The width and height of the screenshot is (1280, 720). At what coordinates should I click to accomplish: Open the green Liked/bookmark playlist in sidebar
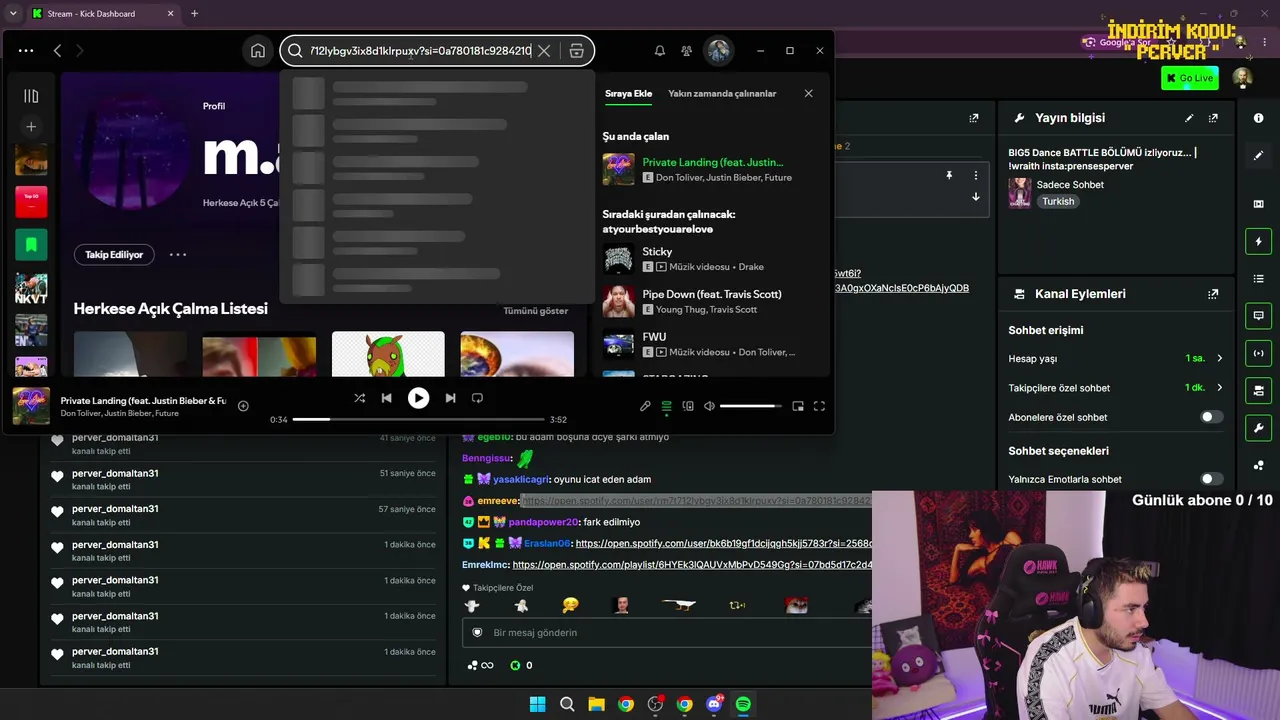point(31,244)
